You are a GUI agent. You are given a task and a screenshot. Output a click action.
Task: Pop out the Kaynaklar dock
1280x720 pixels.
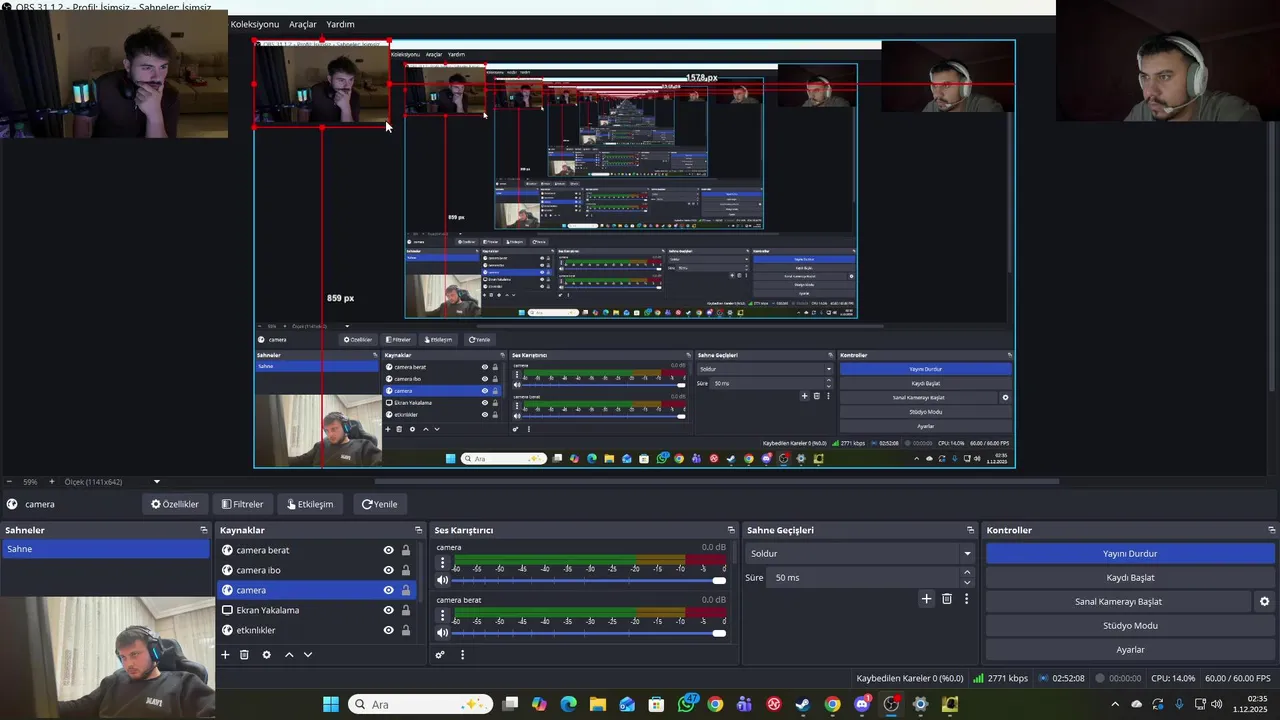click(x=419, y=530)
